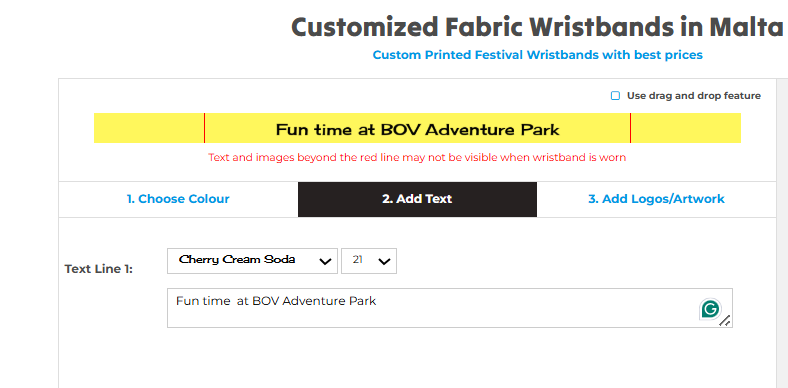Go to the 3. Add Logos/Artwork tab
This screenshot has height=388, width=788.
tap(656, 199)
